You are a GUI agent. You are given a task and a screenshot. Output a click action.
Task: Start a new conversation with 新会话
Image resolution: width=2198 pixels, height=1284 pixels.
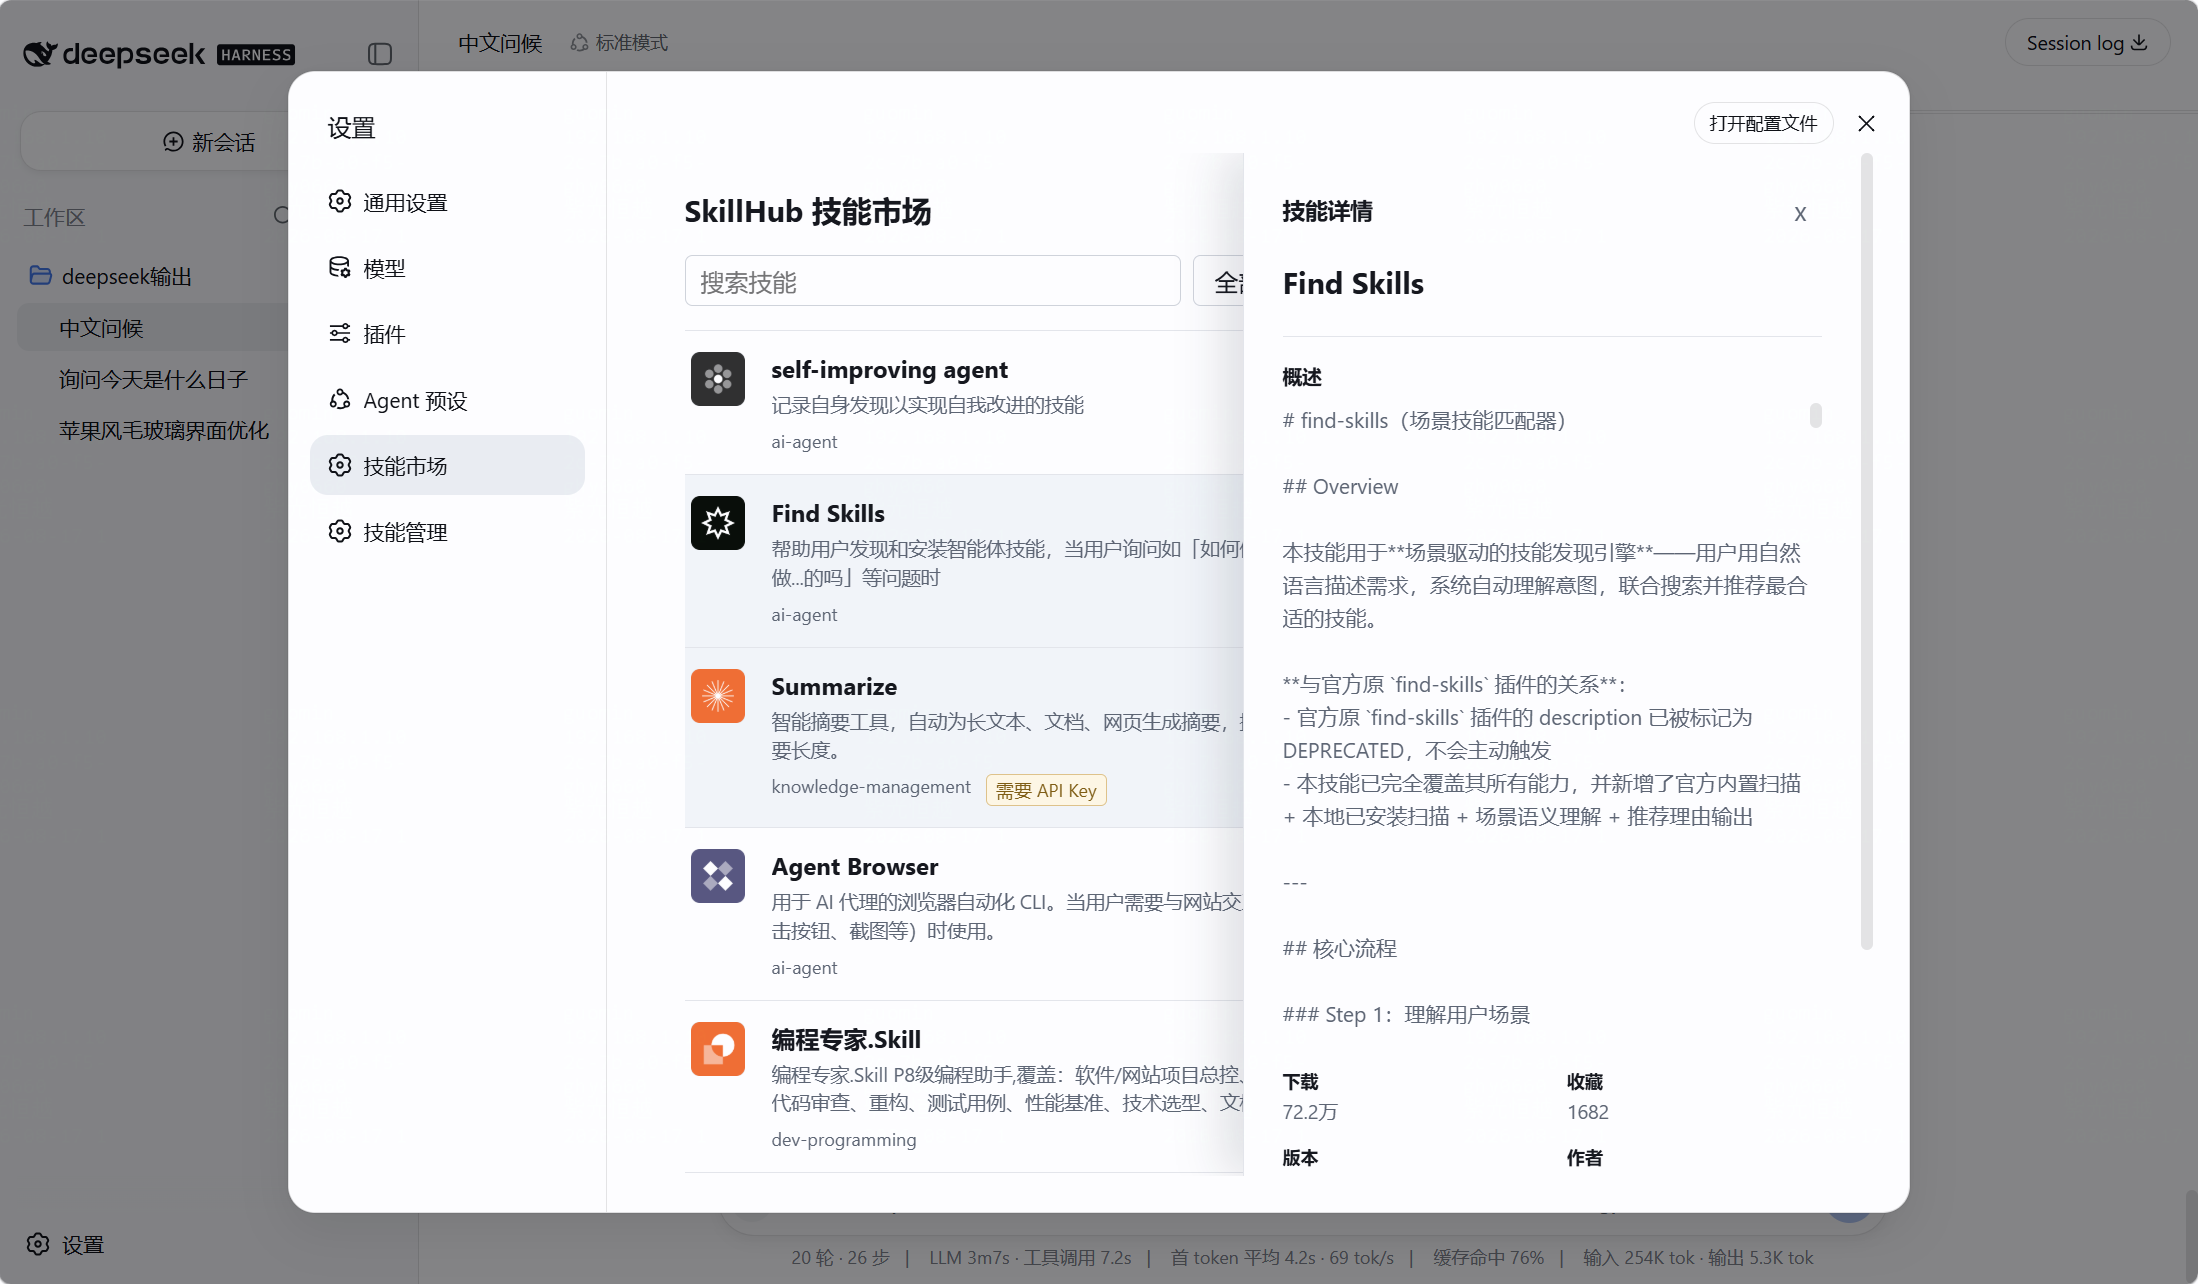coord(209,142)
